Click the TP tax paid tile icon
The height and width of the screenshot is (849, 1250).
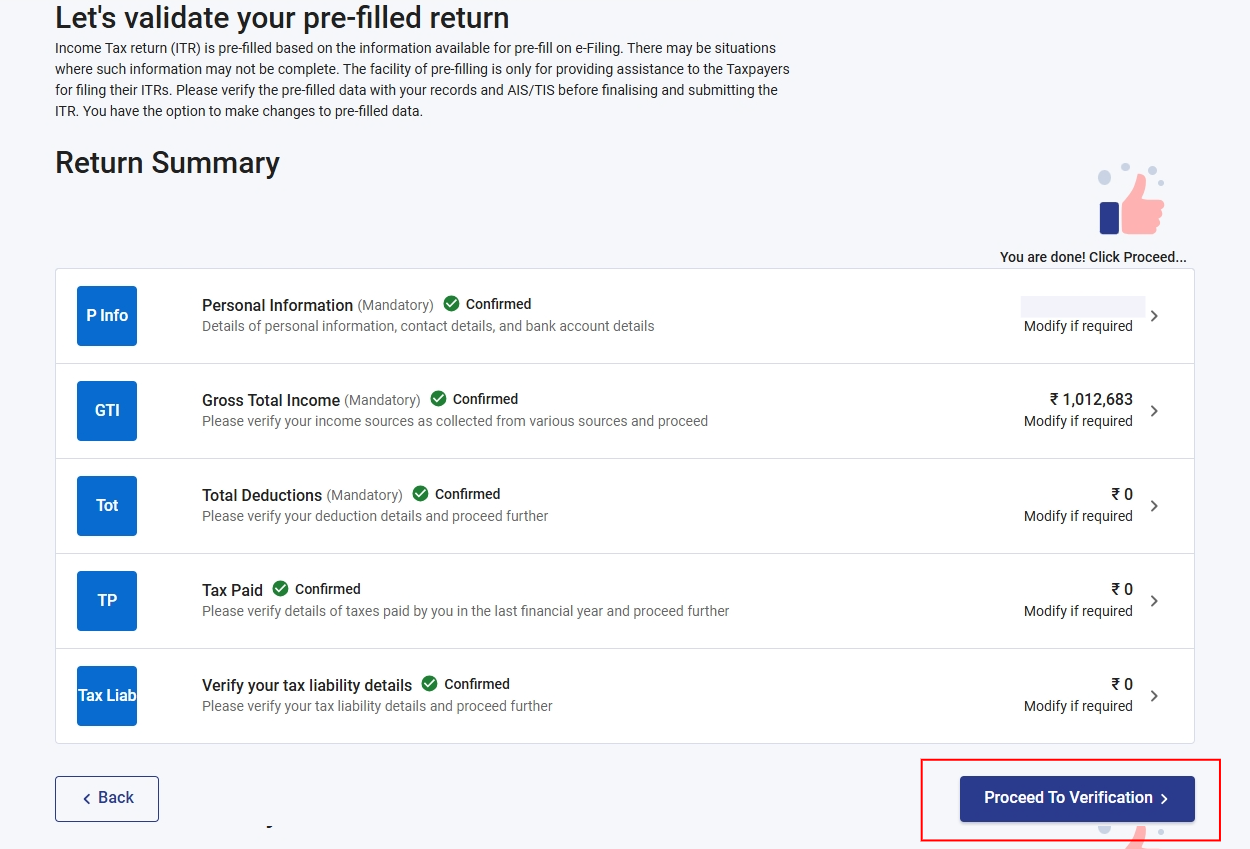tap(107, 601)
